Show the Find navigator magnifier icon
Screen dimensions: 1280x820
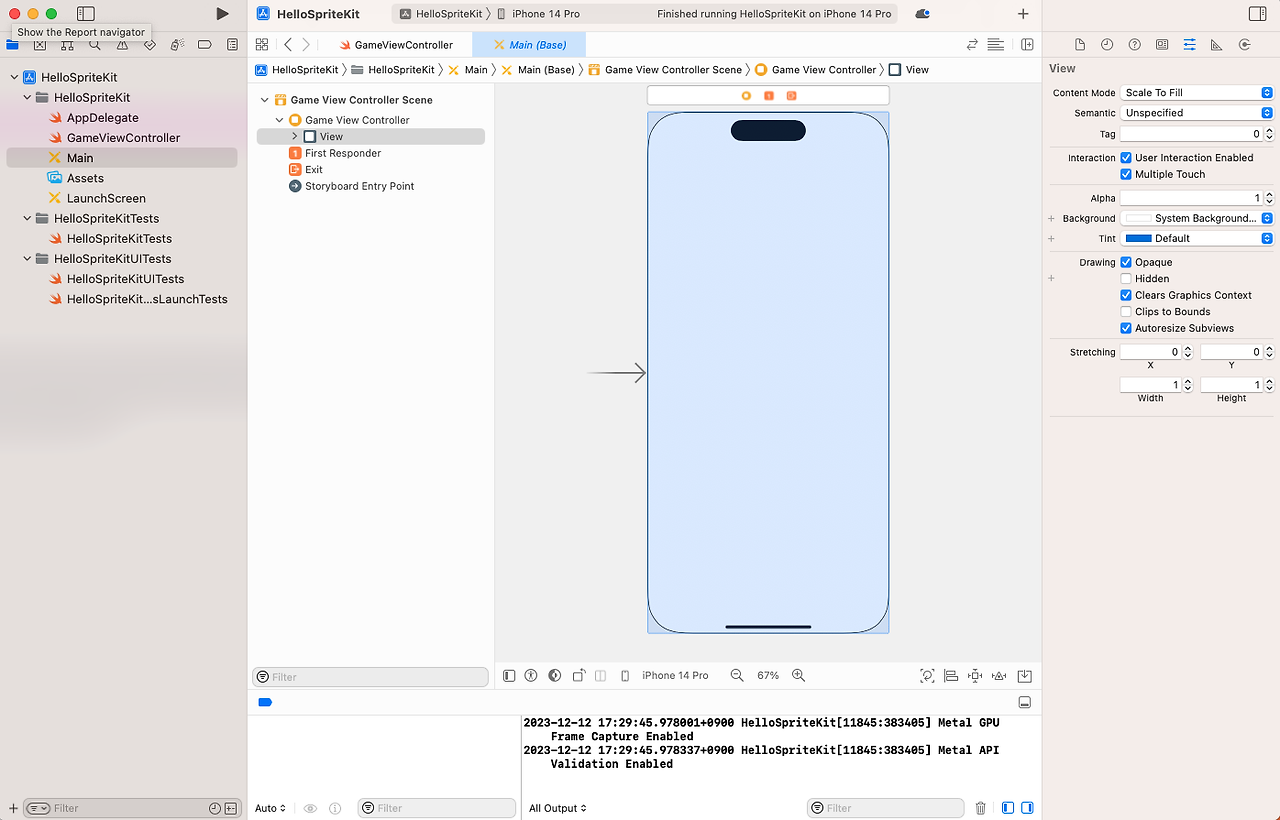94,45
